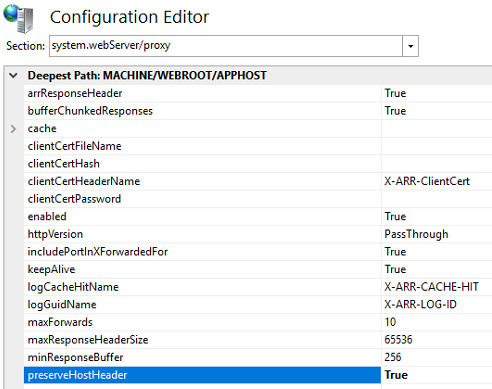The image size is (492, 389).
Task: Select the clientCertPassword property
Action: 74,199
